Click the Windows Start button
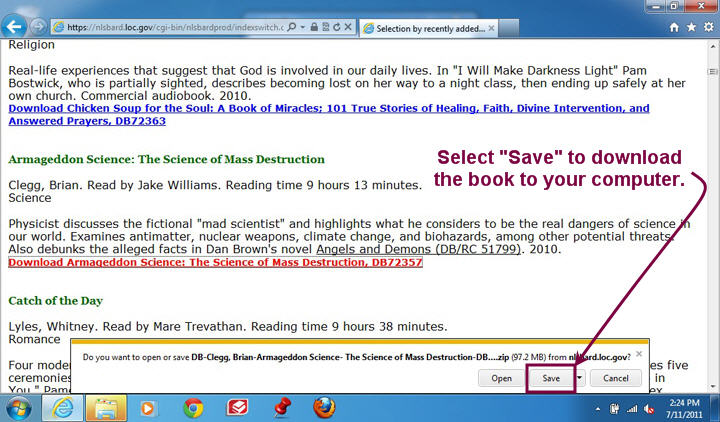The height and width of the screenshot is (422, 720). (22, 407)
